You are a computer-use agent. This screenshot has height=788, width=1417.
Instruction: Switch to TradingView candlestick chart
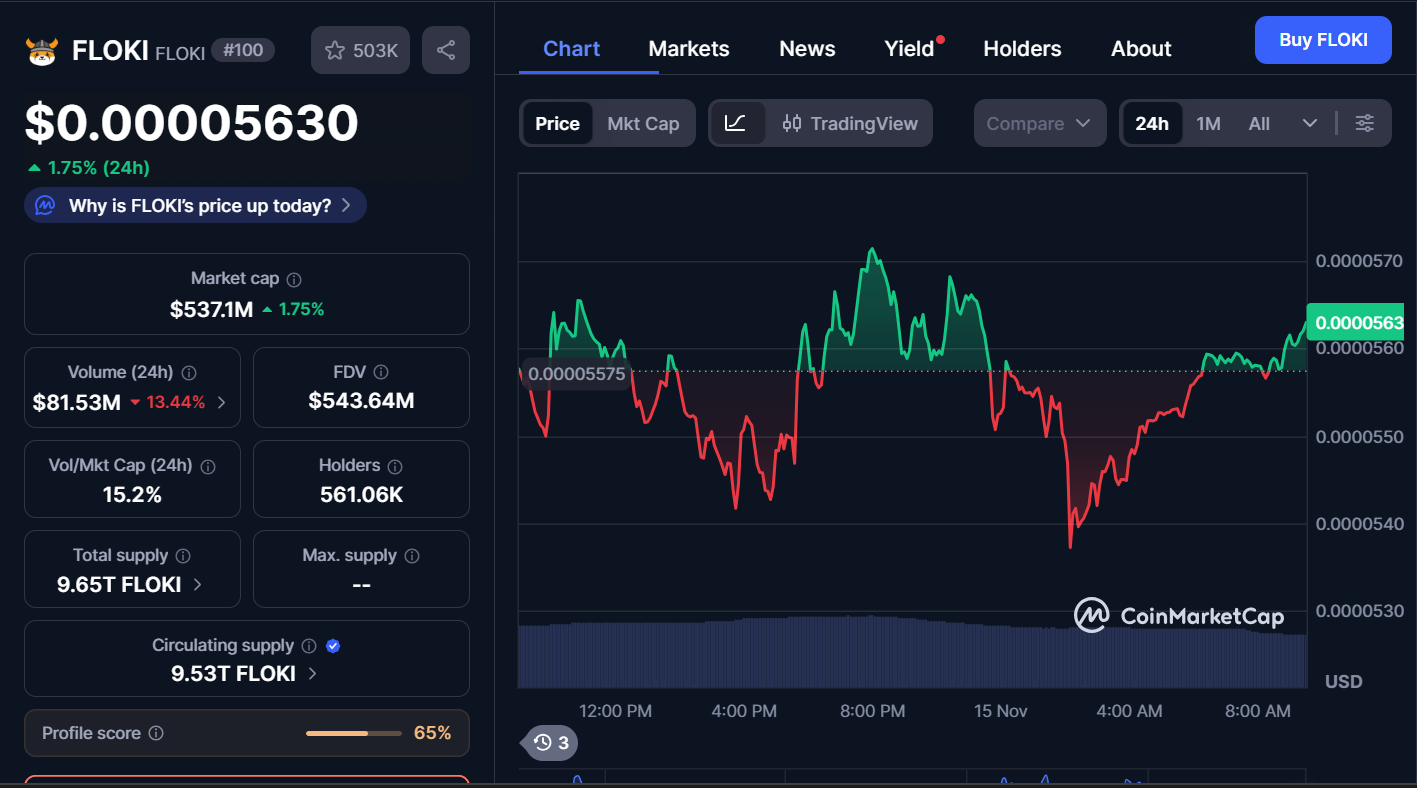850,124
